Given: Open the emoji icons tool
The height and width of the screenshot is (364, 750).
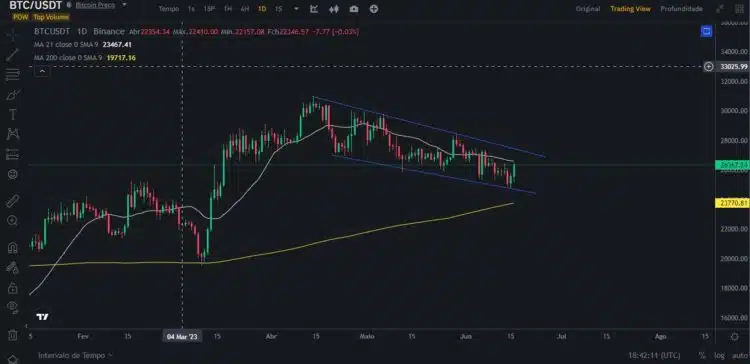Looking at the screenshot, I should [12, 174].
